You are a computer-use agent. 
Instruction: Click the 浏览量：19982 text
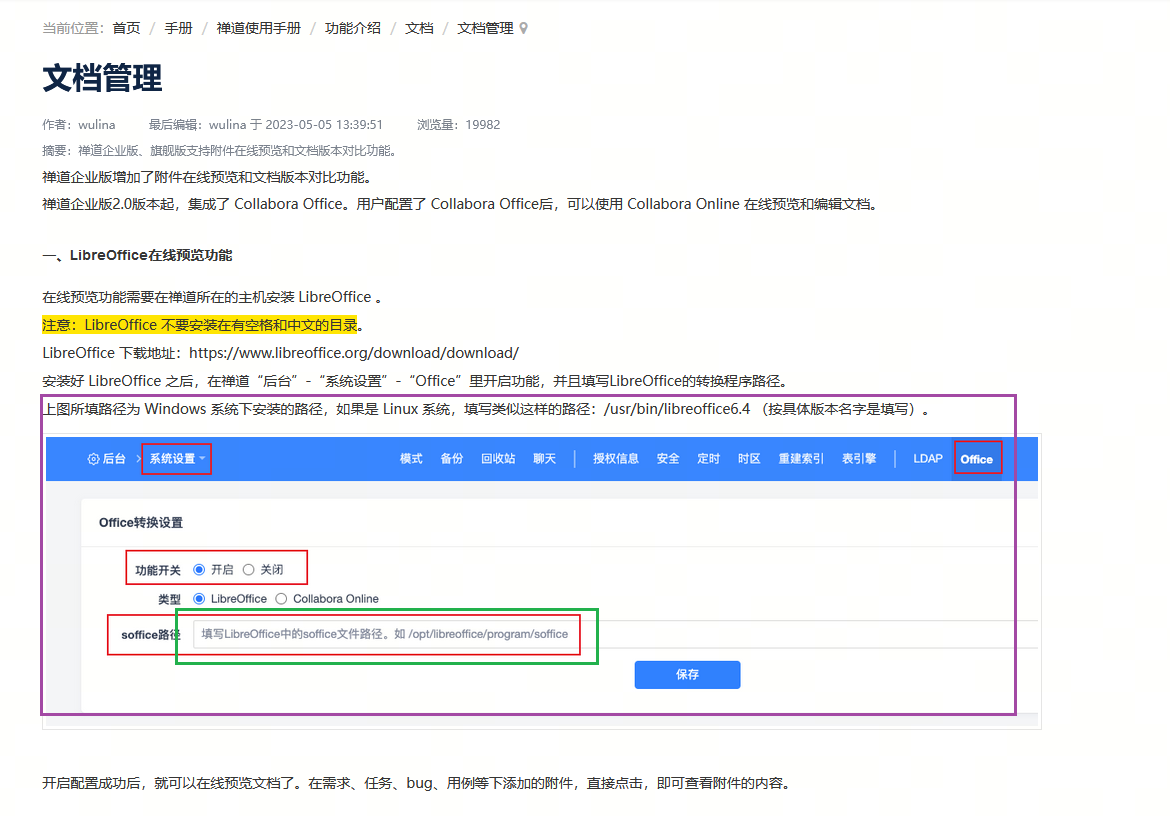458,125
